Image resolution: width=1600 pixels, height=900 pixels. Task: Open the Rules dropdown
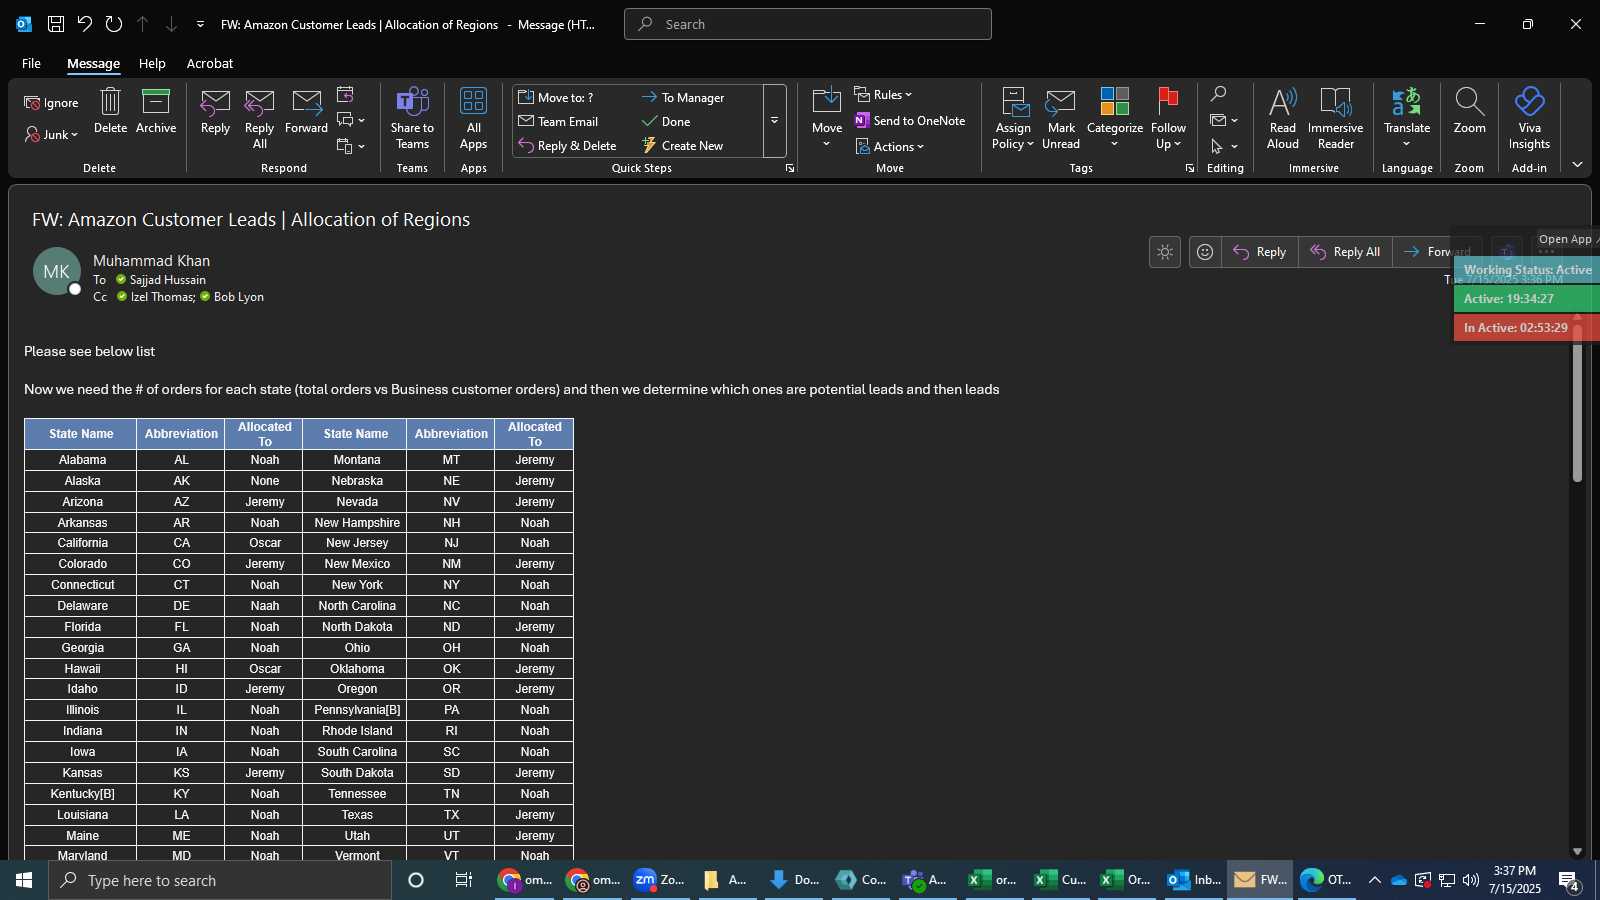pyautogui.click(x=883, y=95)
